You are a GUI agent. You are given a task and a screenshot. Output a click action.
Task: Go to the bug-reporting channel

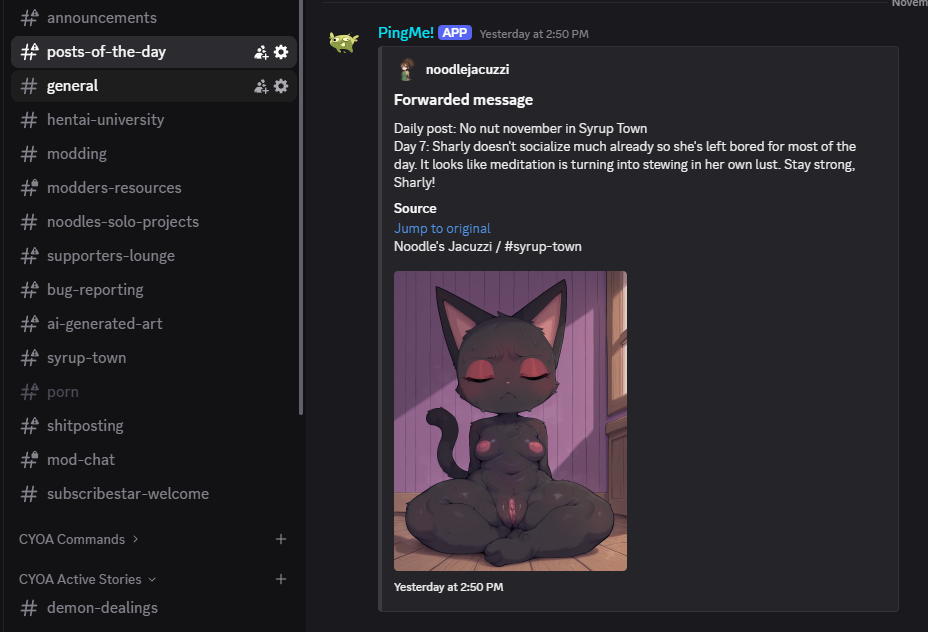(x=95, y=290)
